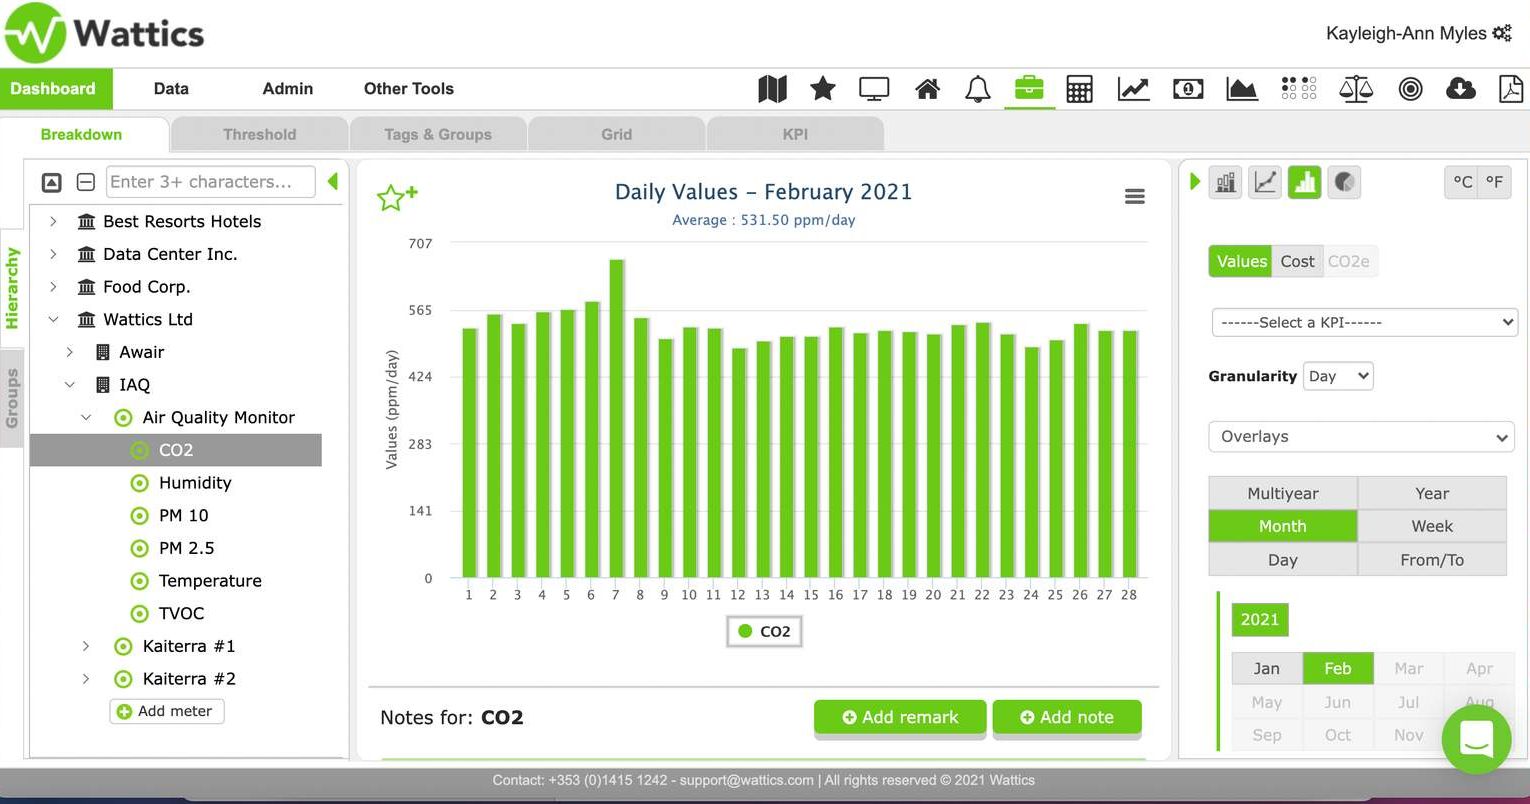Add chart to favorites with star-plus icon
Screen dimensions: 1530x804
pyautogui.click(x=396, y=197)
